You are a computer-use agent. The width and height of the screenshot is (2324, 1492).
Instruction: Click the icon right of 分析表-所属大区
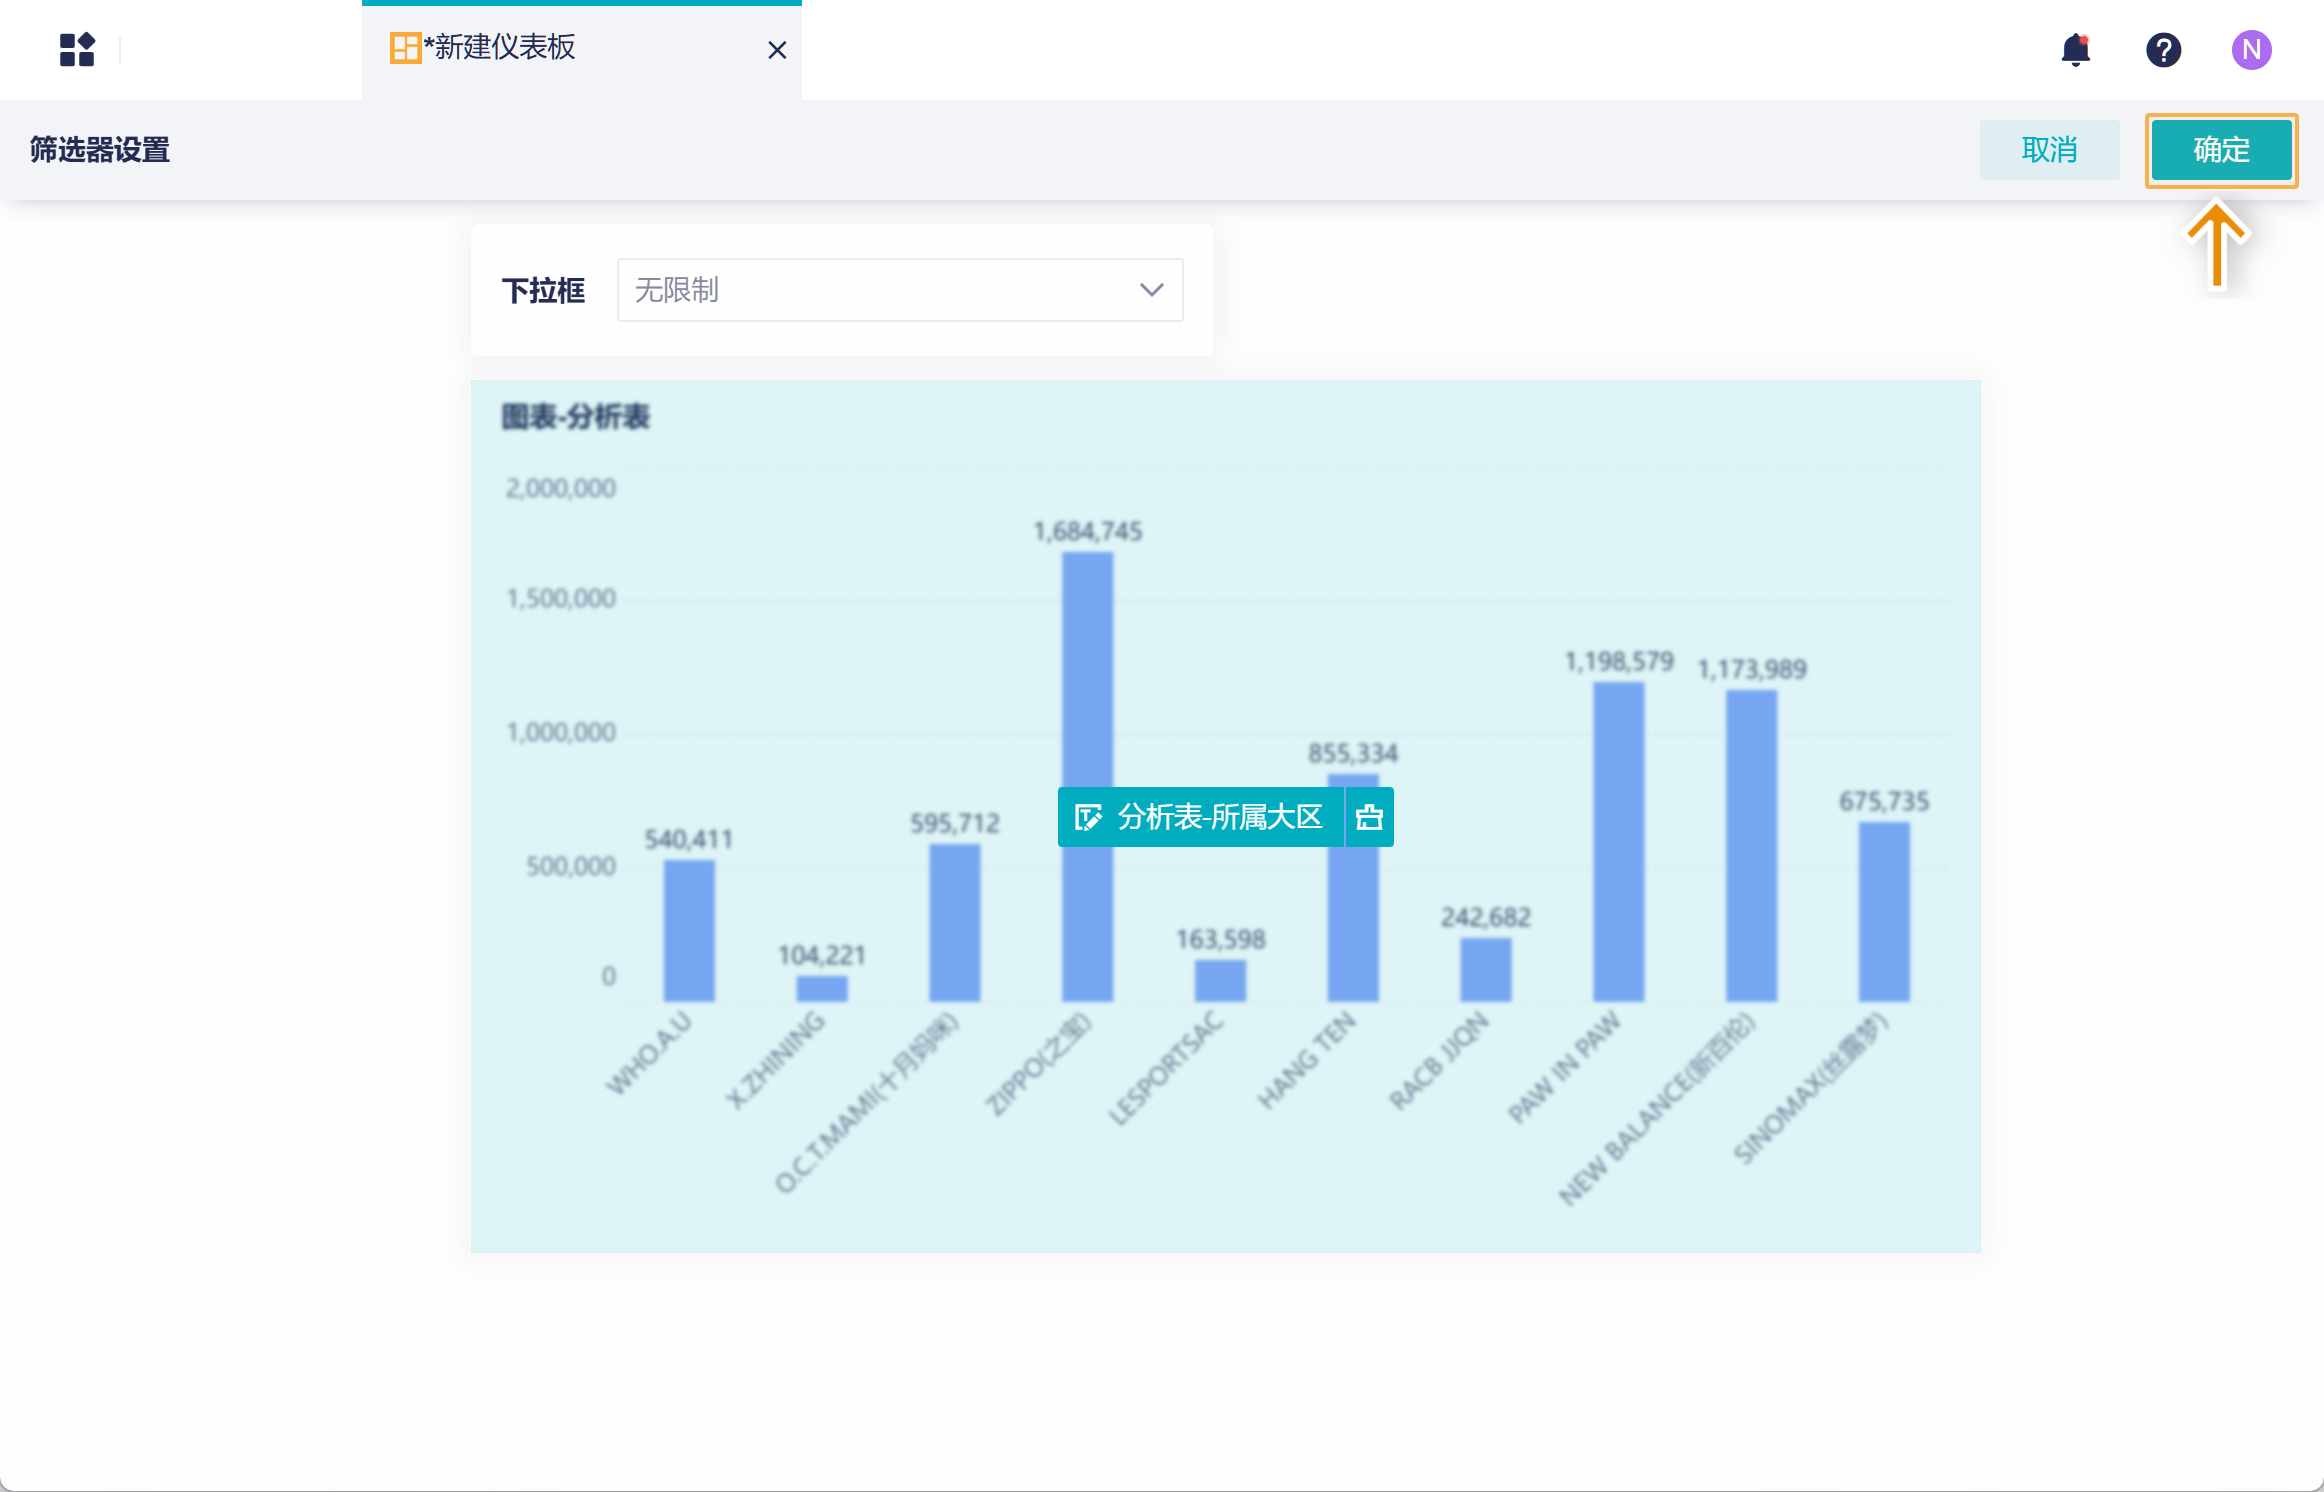pos(1369,817)
